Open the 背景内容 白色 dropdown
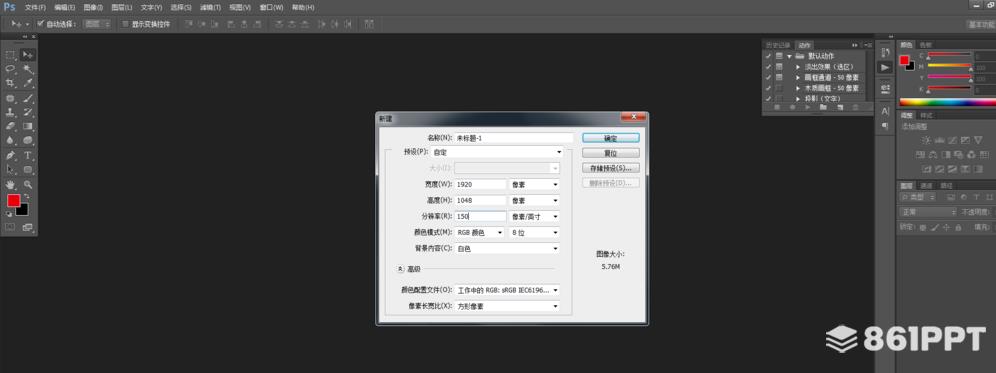The height and width of the screenshot is (373, 996). tap(508, 248)
